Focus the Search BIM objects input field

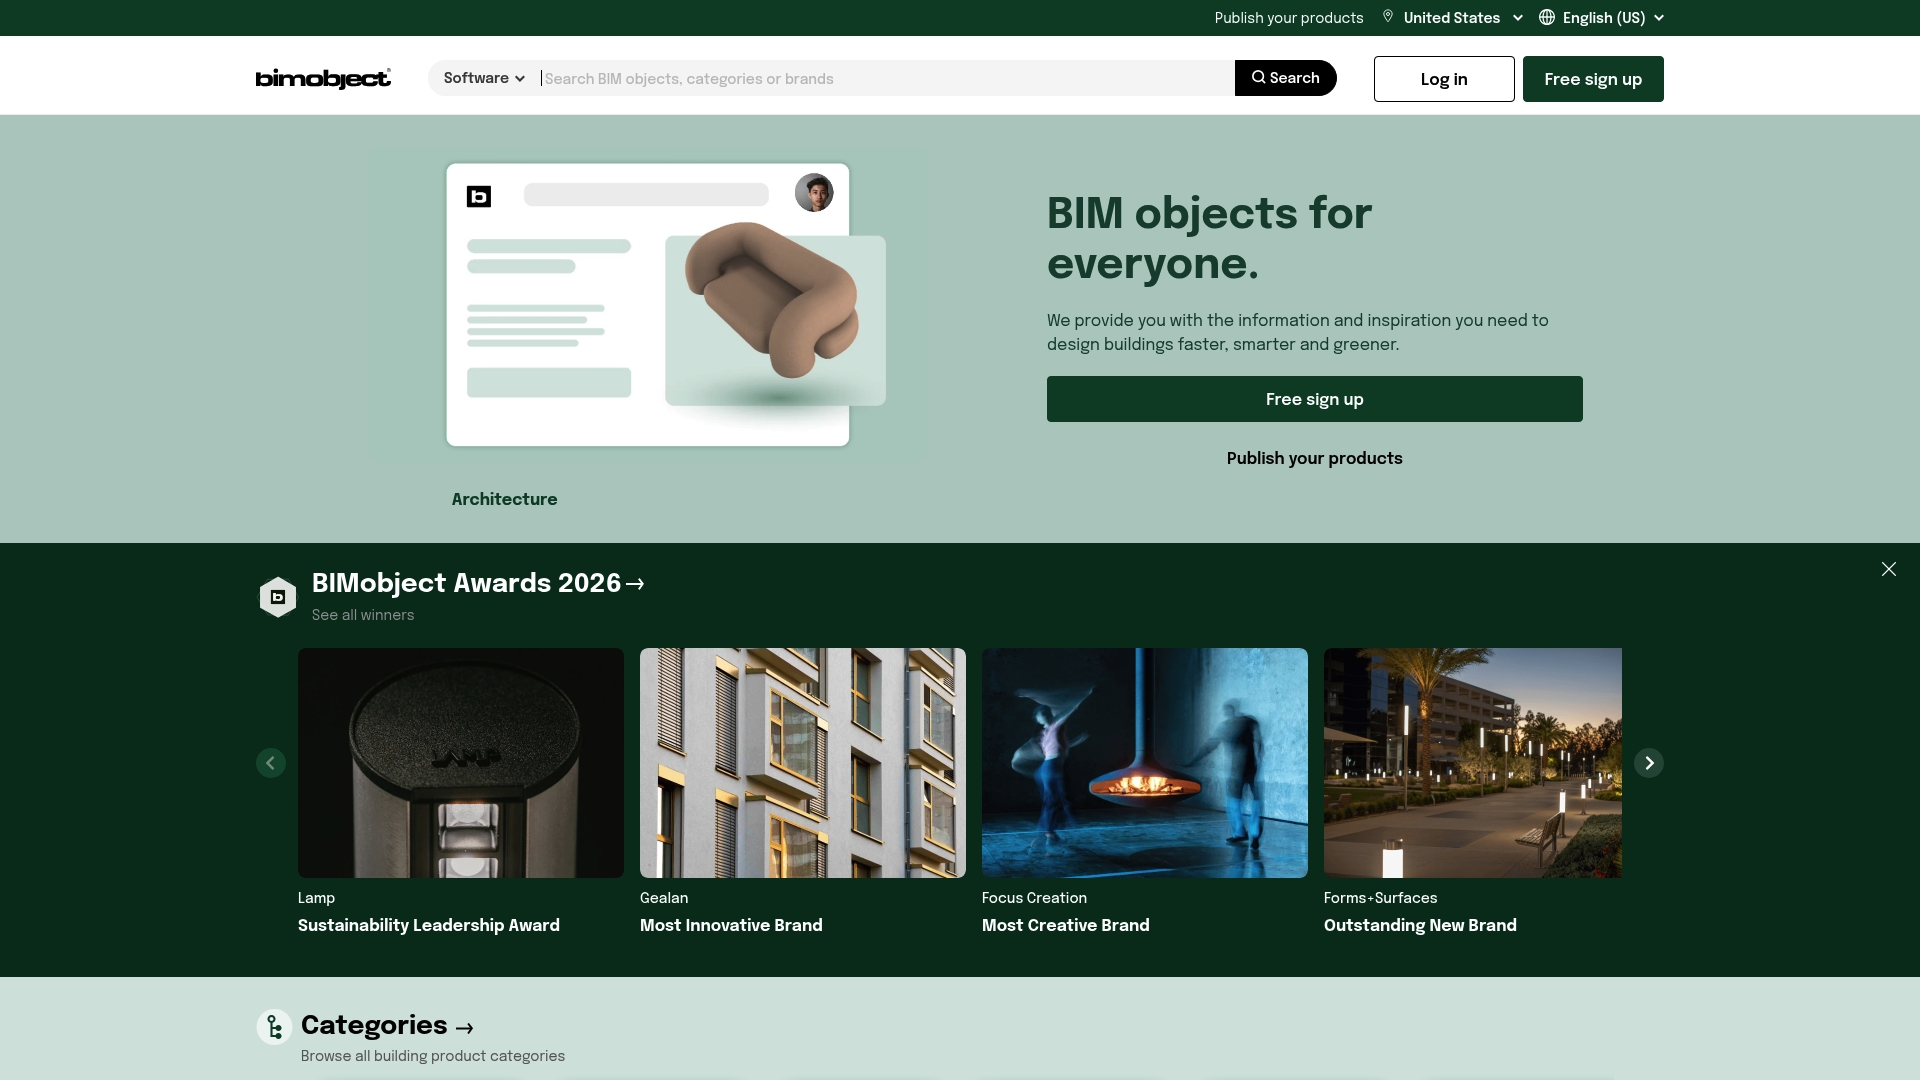point(886,79)
